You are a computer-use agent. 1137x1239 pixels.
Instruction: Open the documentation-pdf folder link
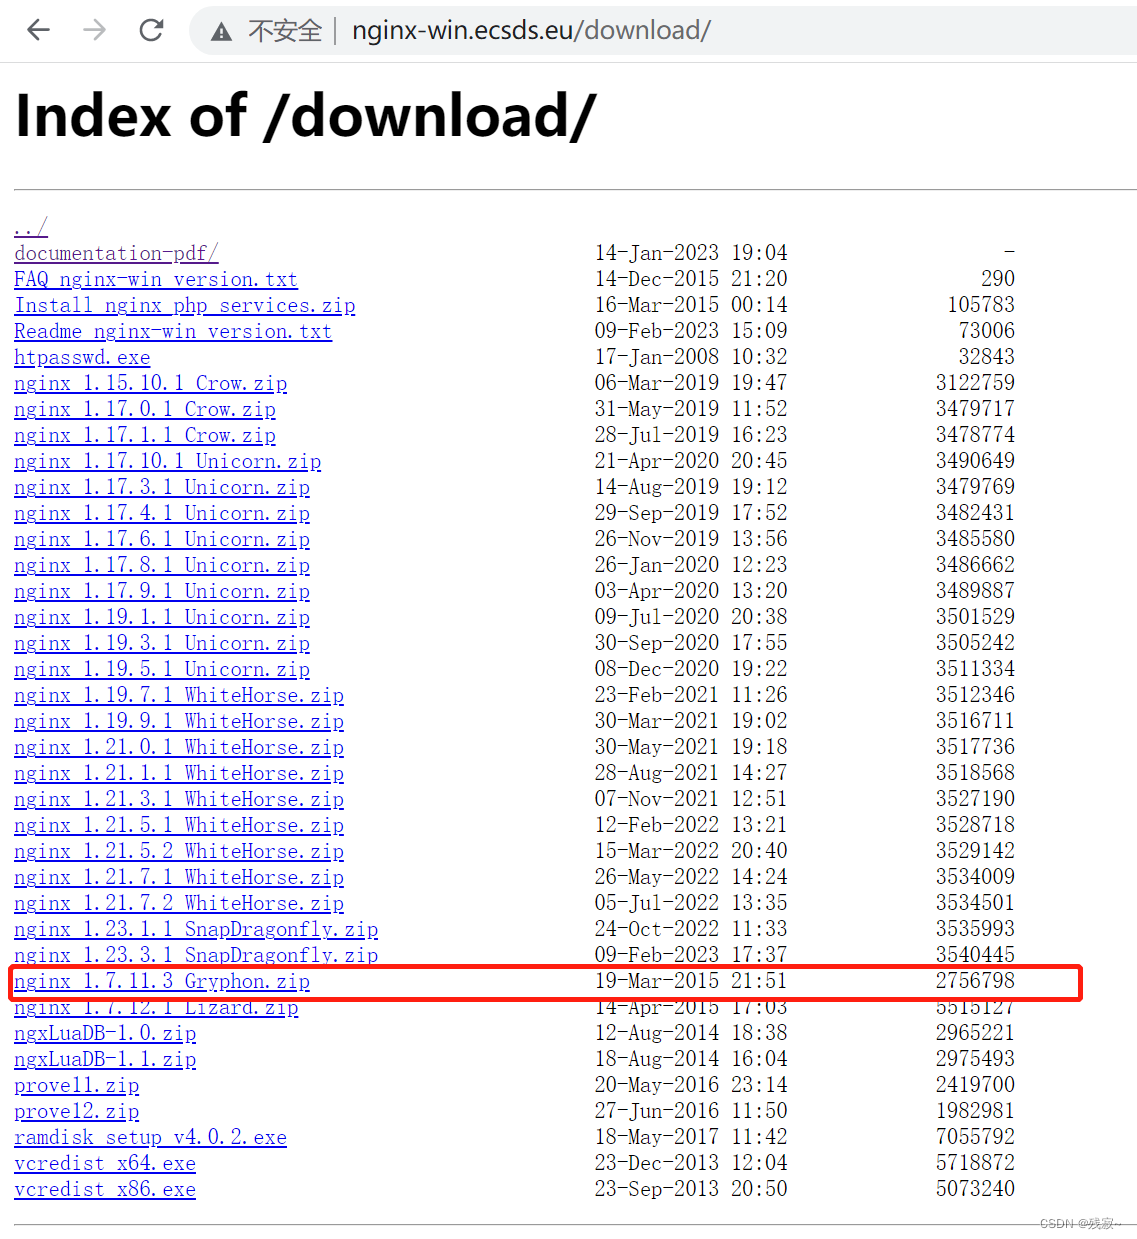(x=114, y=253)
